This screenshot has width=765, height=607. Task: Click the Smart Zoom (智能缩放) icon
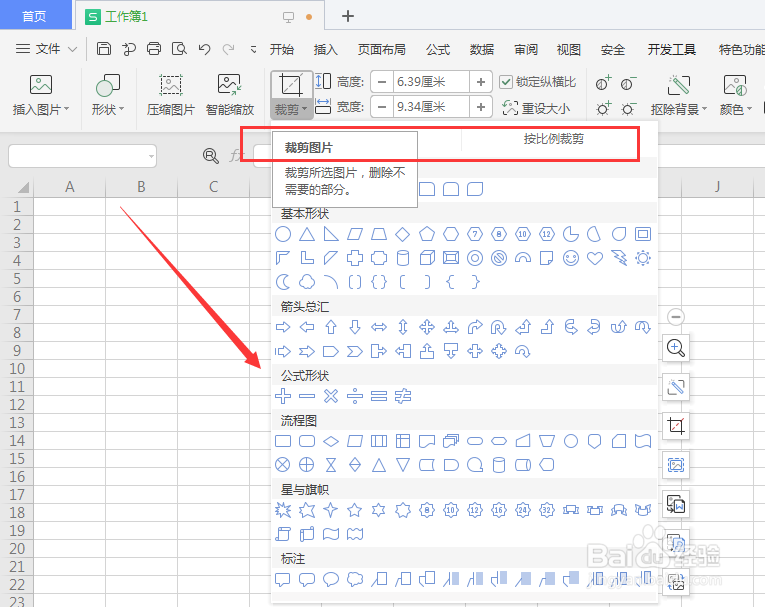pyautogui.click(x=230, y=84)
